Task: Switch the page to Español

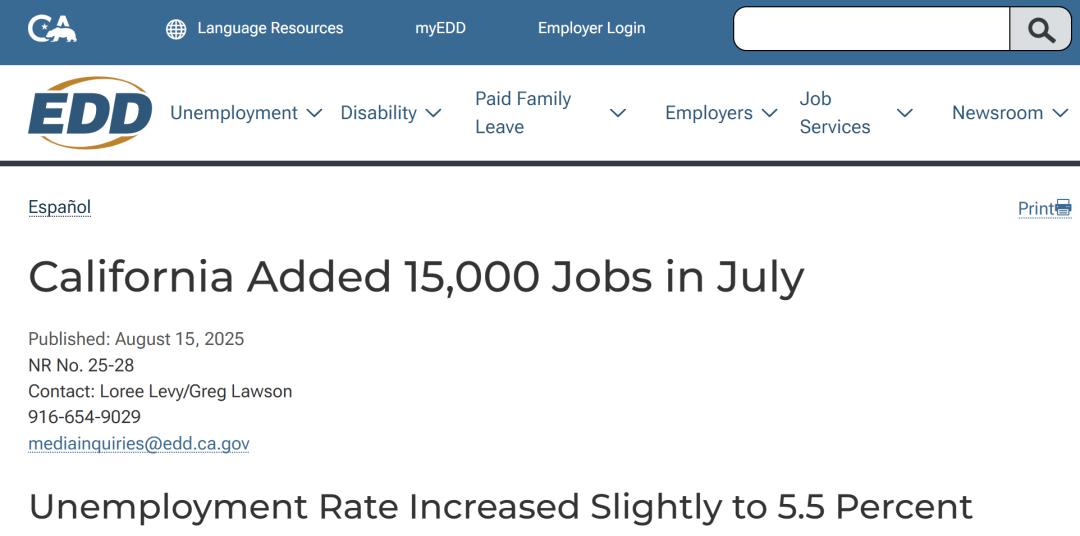Action: pyautogui.click(x=60, y=207)
